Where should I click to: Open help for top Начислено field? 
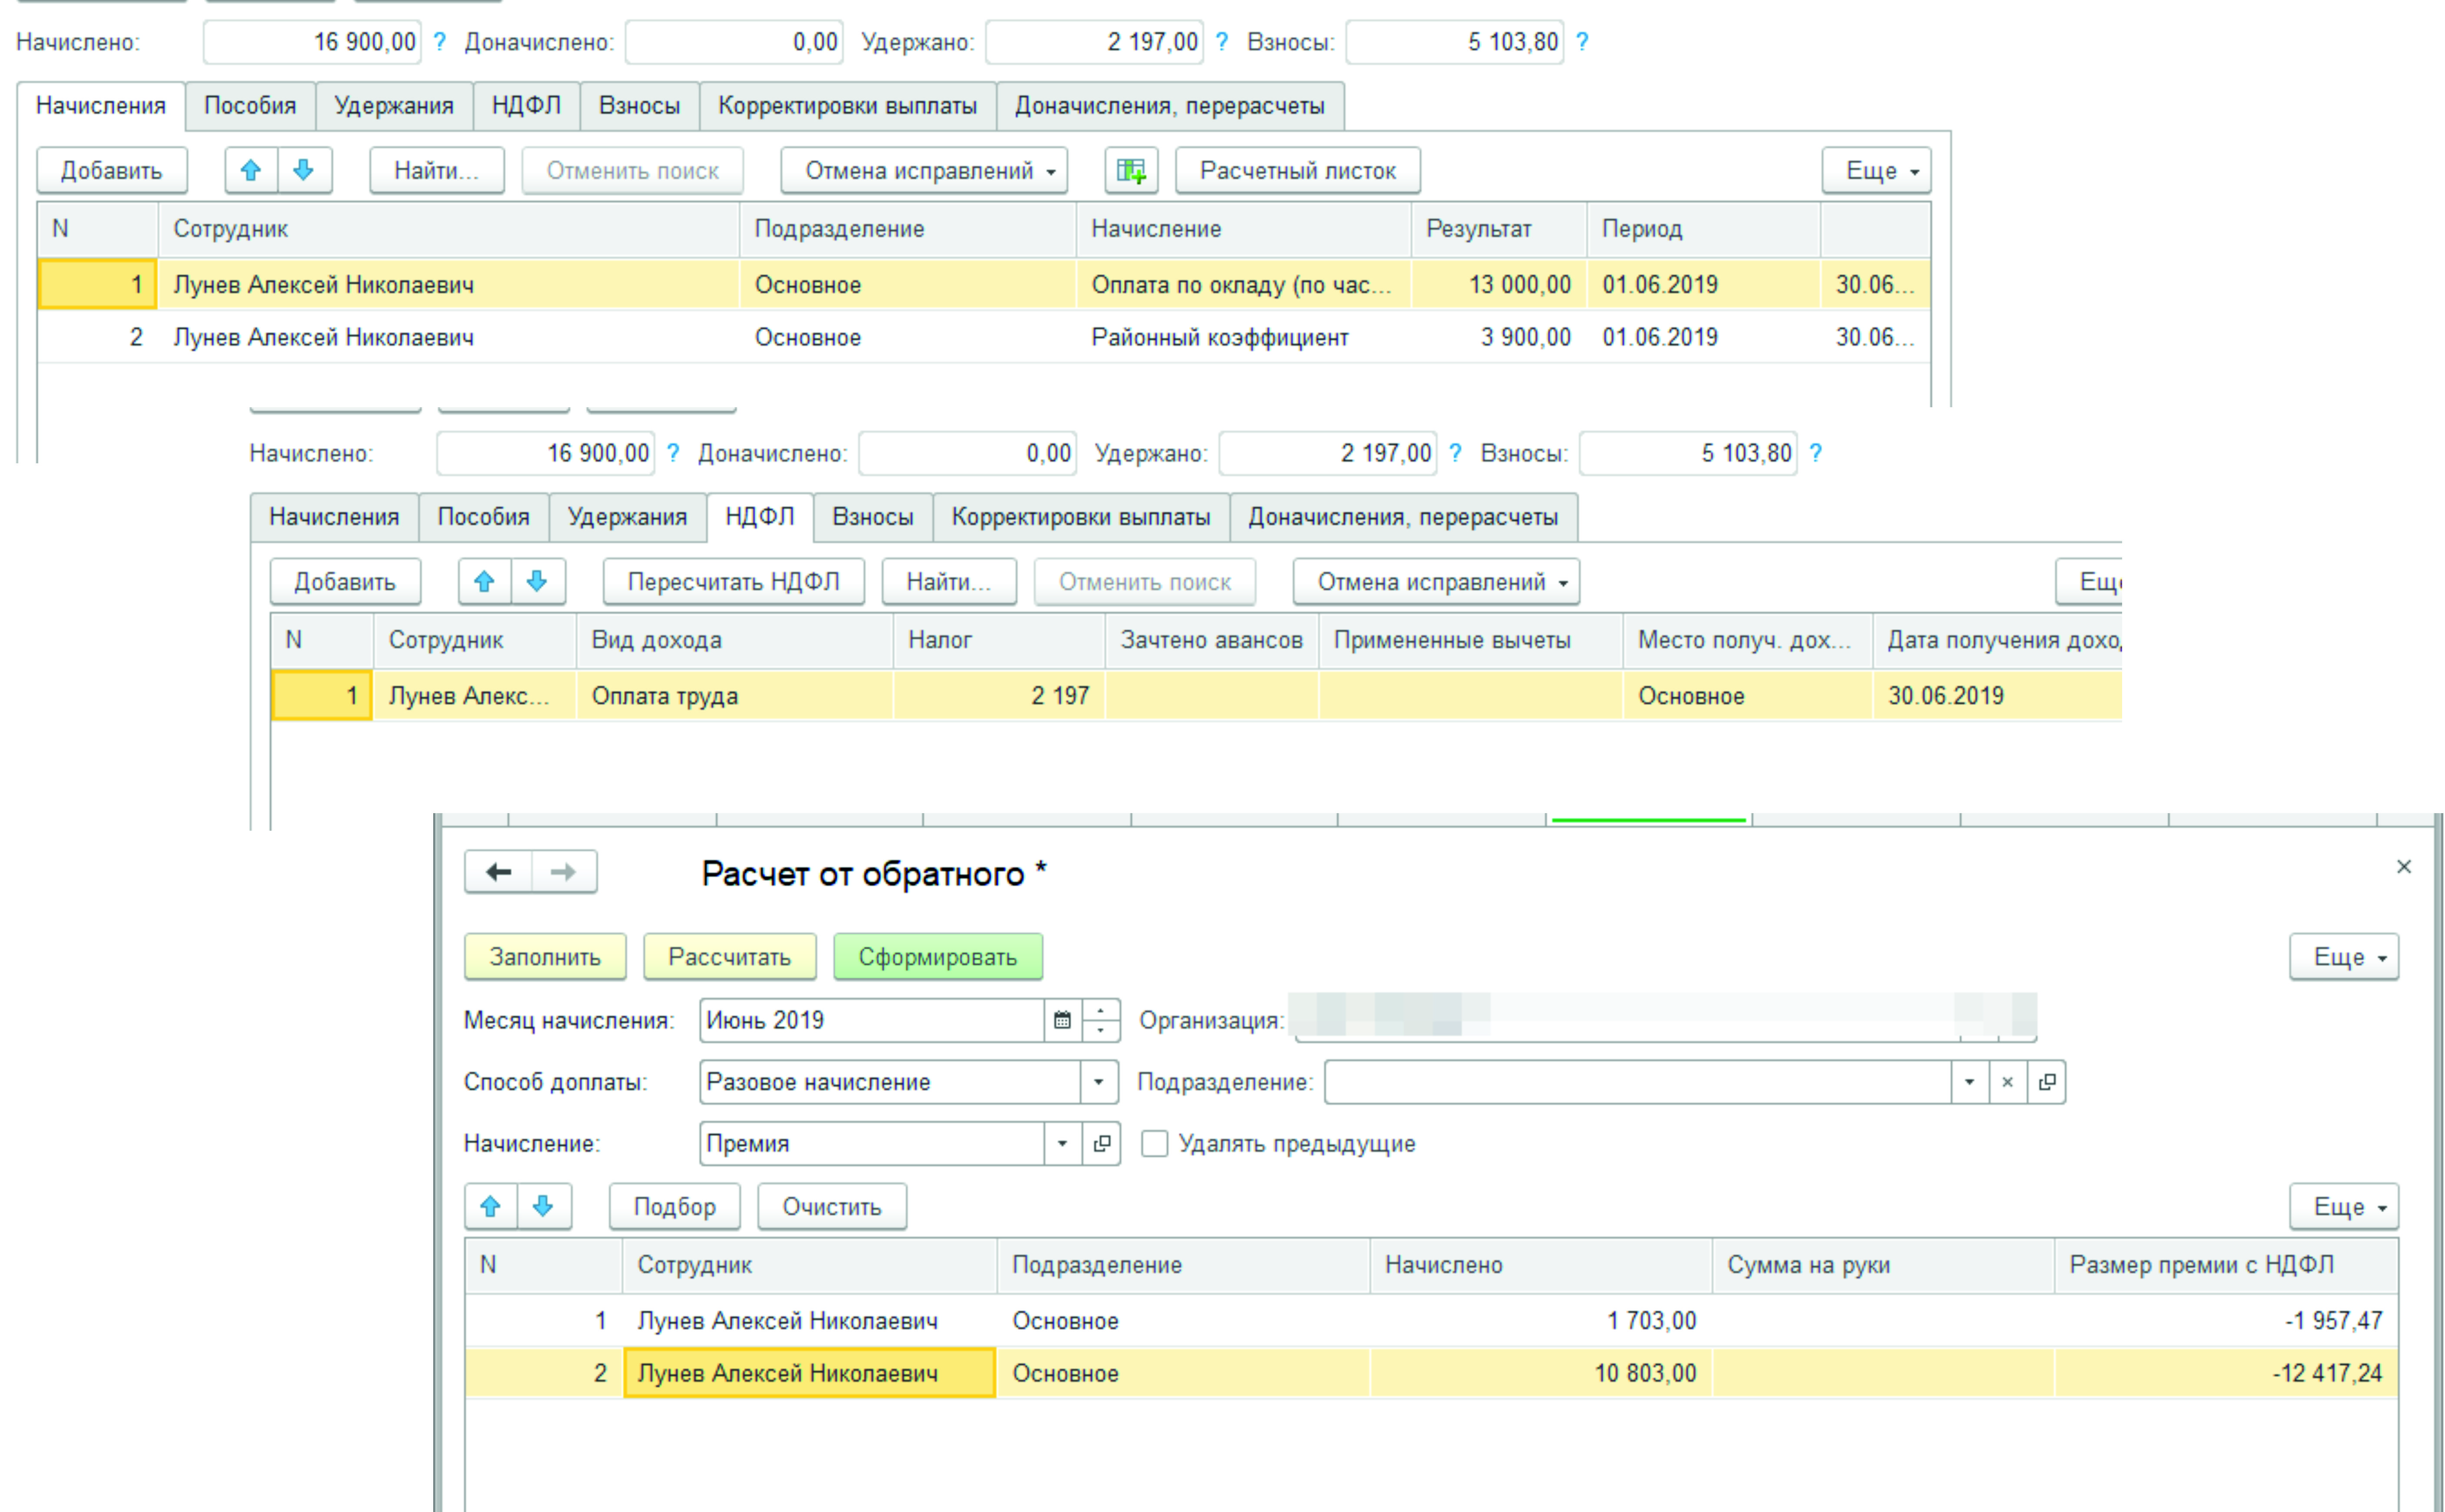coord(439,42)
